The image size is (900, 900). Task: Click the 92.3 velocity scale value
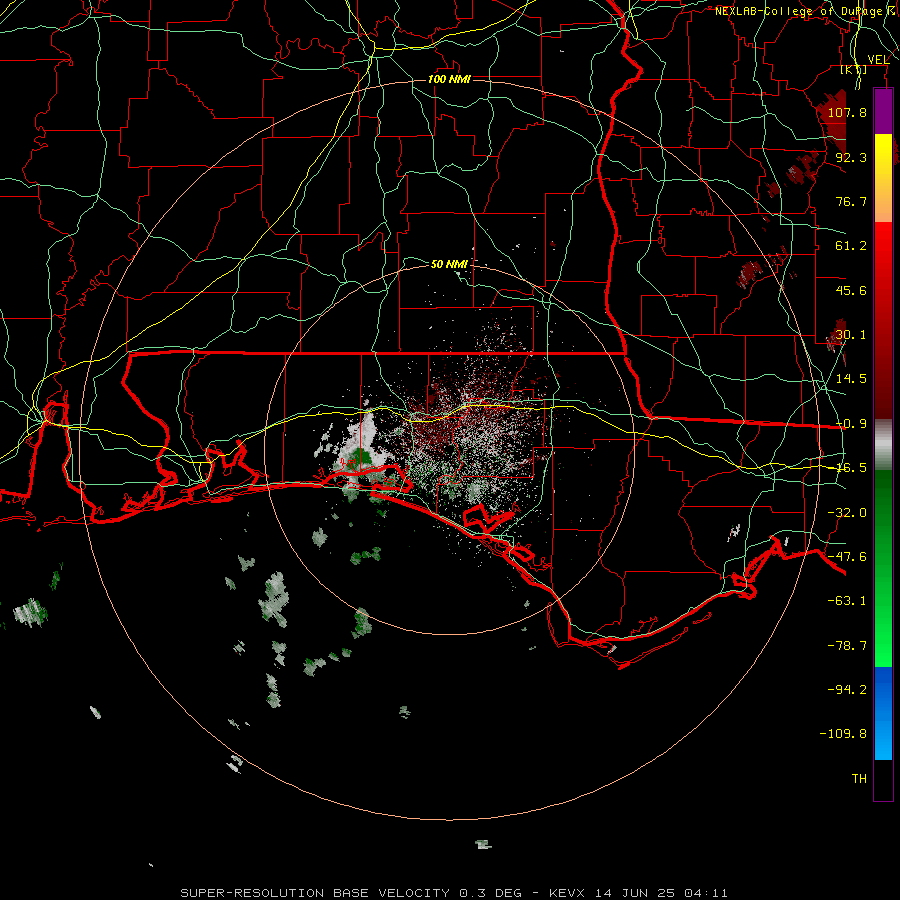tap(851, 157)
